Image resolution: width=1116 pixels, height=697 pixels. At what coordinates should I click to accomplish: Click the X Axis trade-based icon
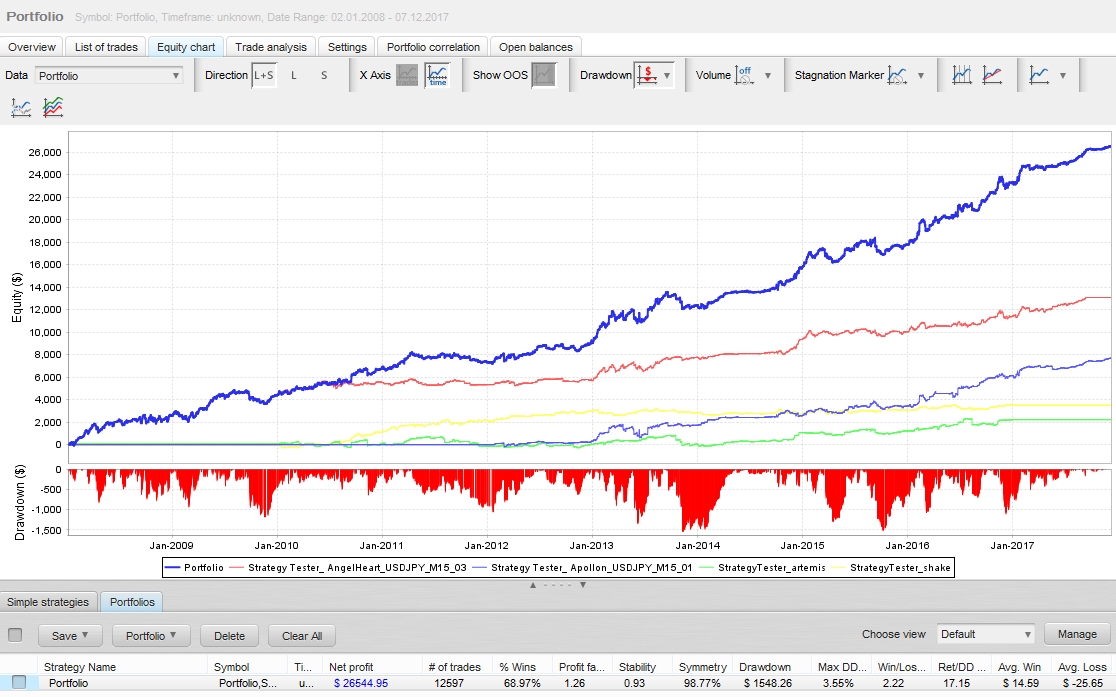[x=407, y=75]
